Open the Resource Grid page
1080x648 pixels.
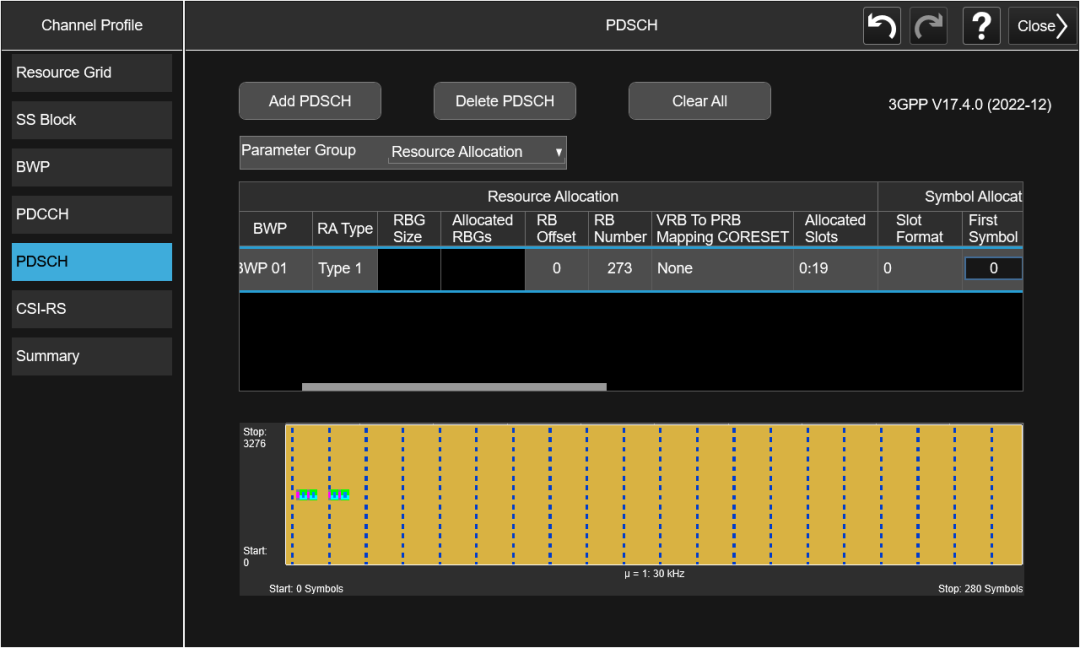(92, 73)
